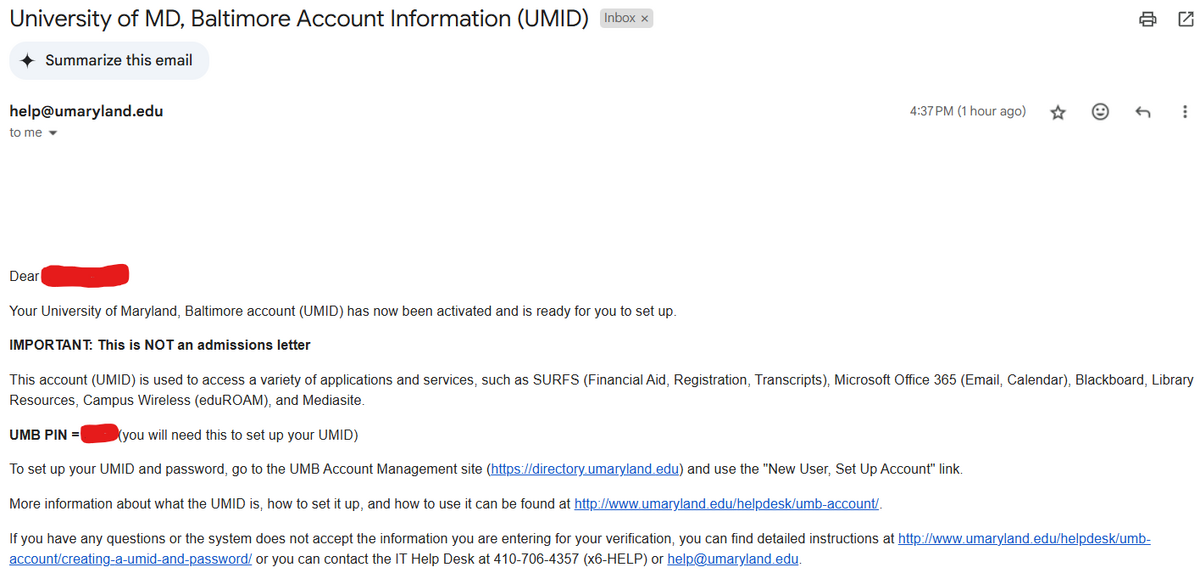The image size is (1200, 573).
Task: Click the email subject title text
Action: point(299,19)
